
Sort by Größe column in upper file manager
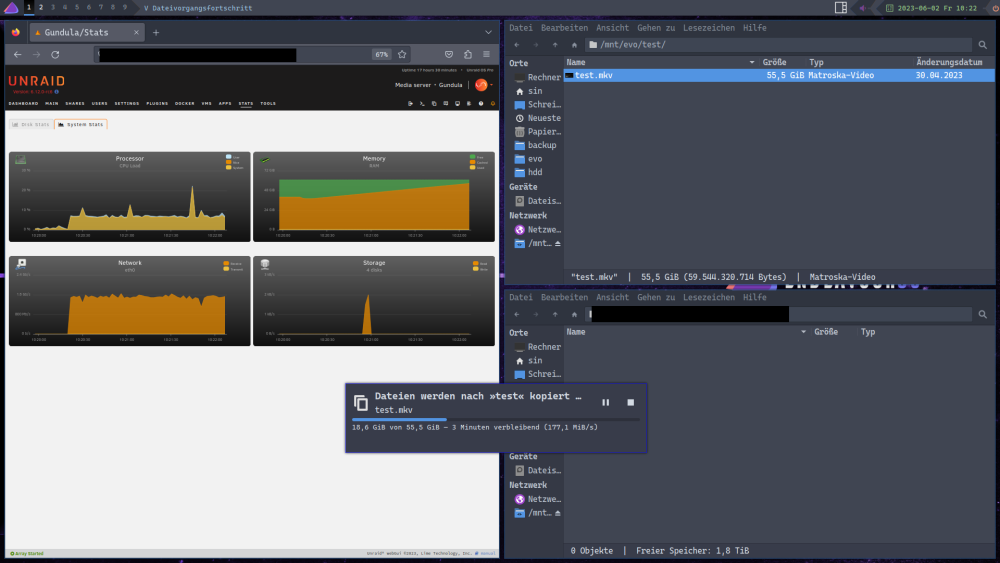(x=774, y=62)
